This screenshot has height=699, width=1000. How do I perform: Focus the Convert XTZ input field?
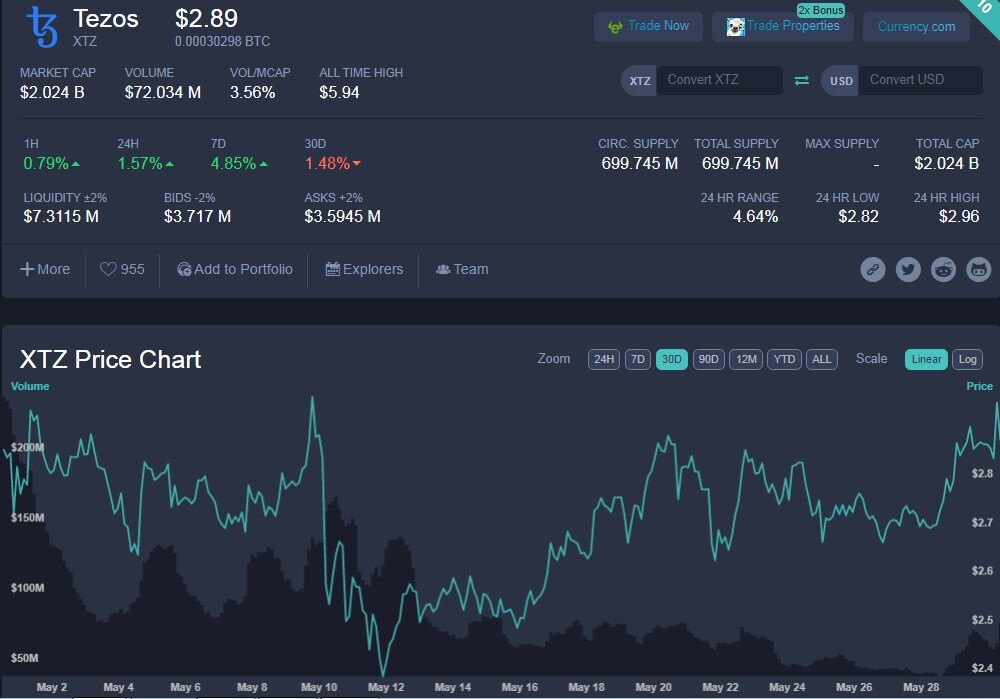719,80
